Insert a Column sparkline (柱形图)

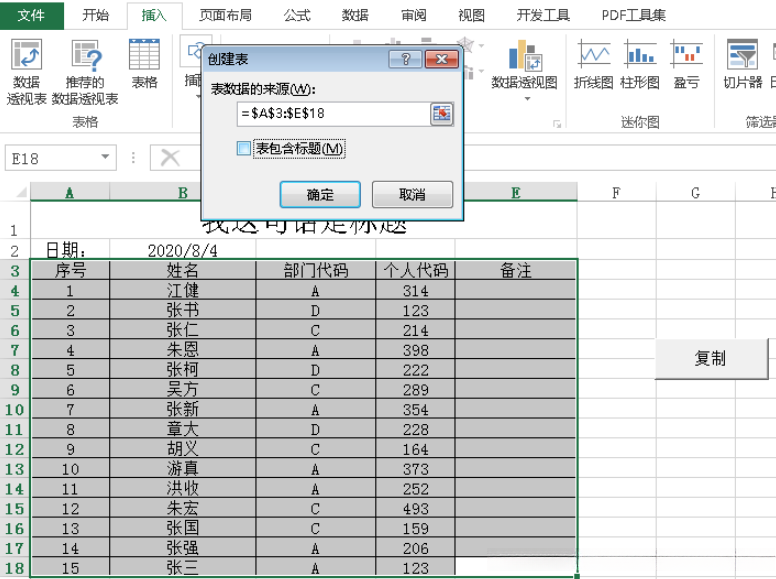coord(640,63)
